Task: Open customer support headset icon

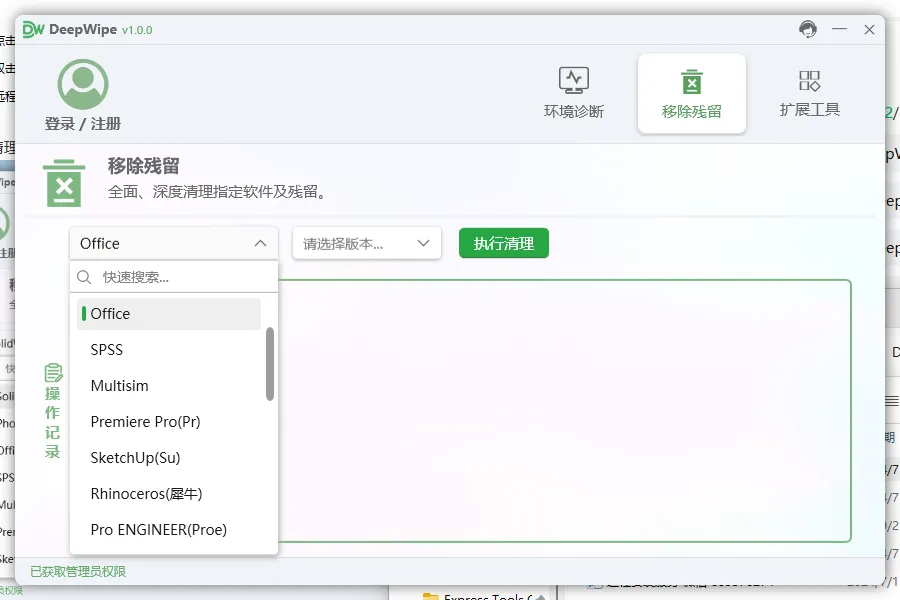Action: coord(808,29)
